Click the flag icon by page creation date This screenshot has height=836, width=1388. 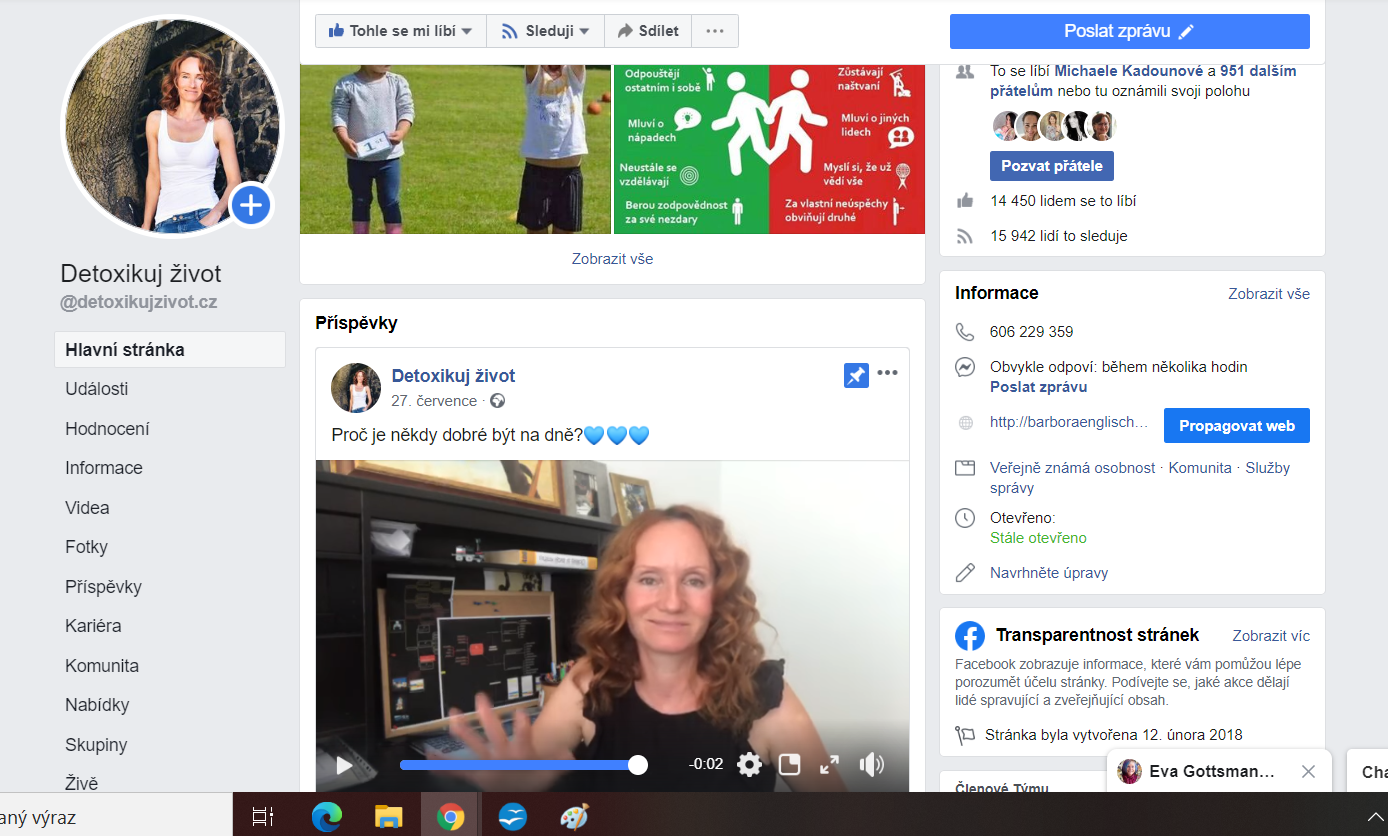[965, 735]
